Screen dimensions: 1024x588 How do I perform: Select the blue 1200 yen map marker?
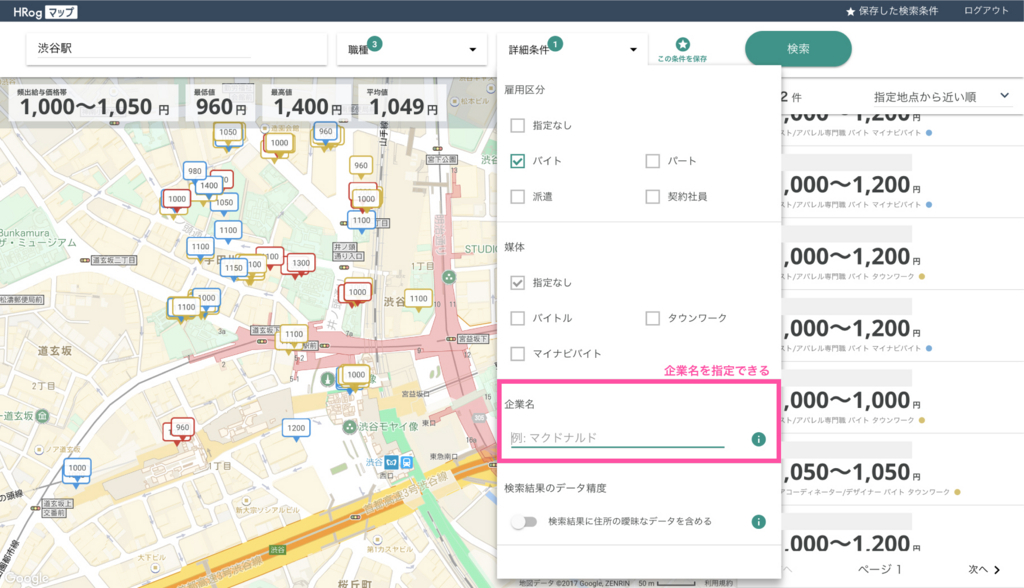click(296, 429)
